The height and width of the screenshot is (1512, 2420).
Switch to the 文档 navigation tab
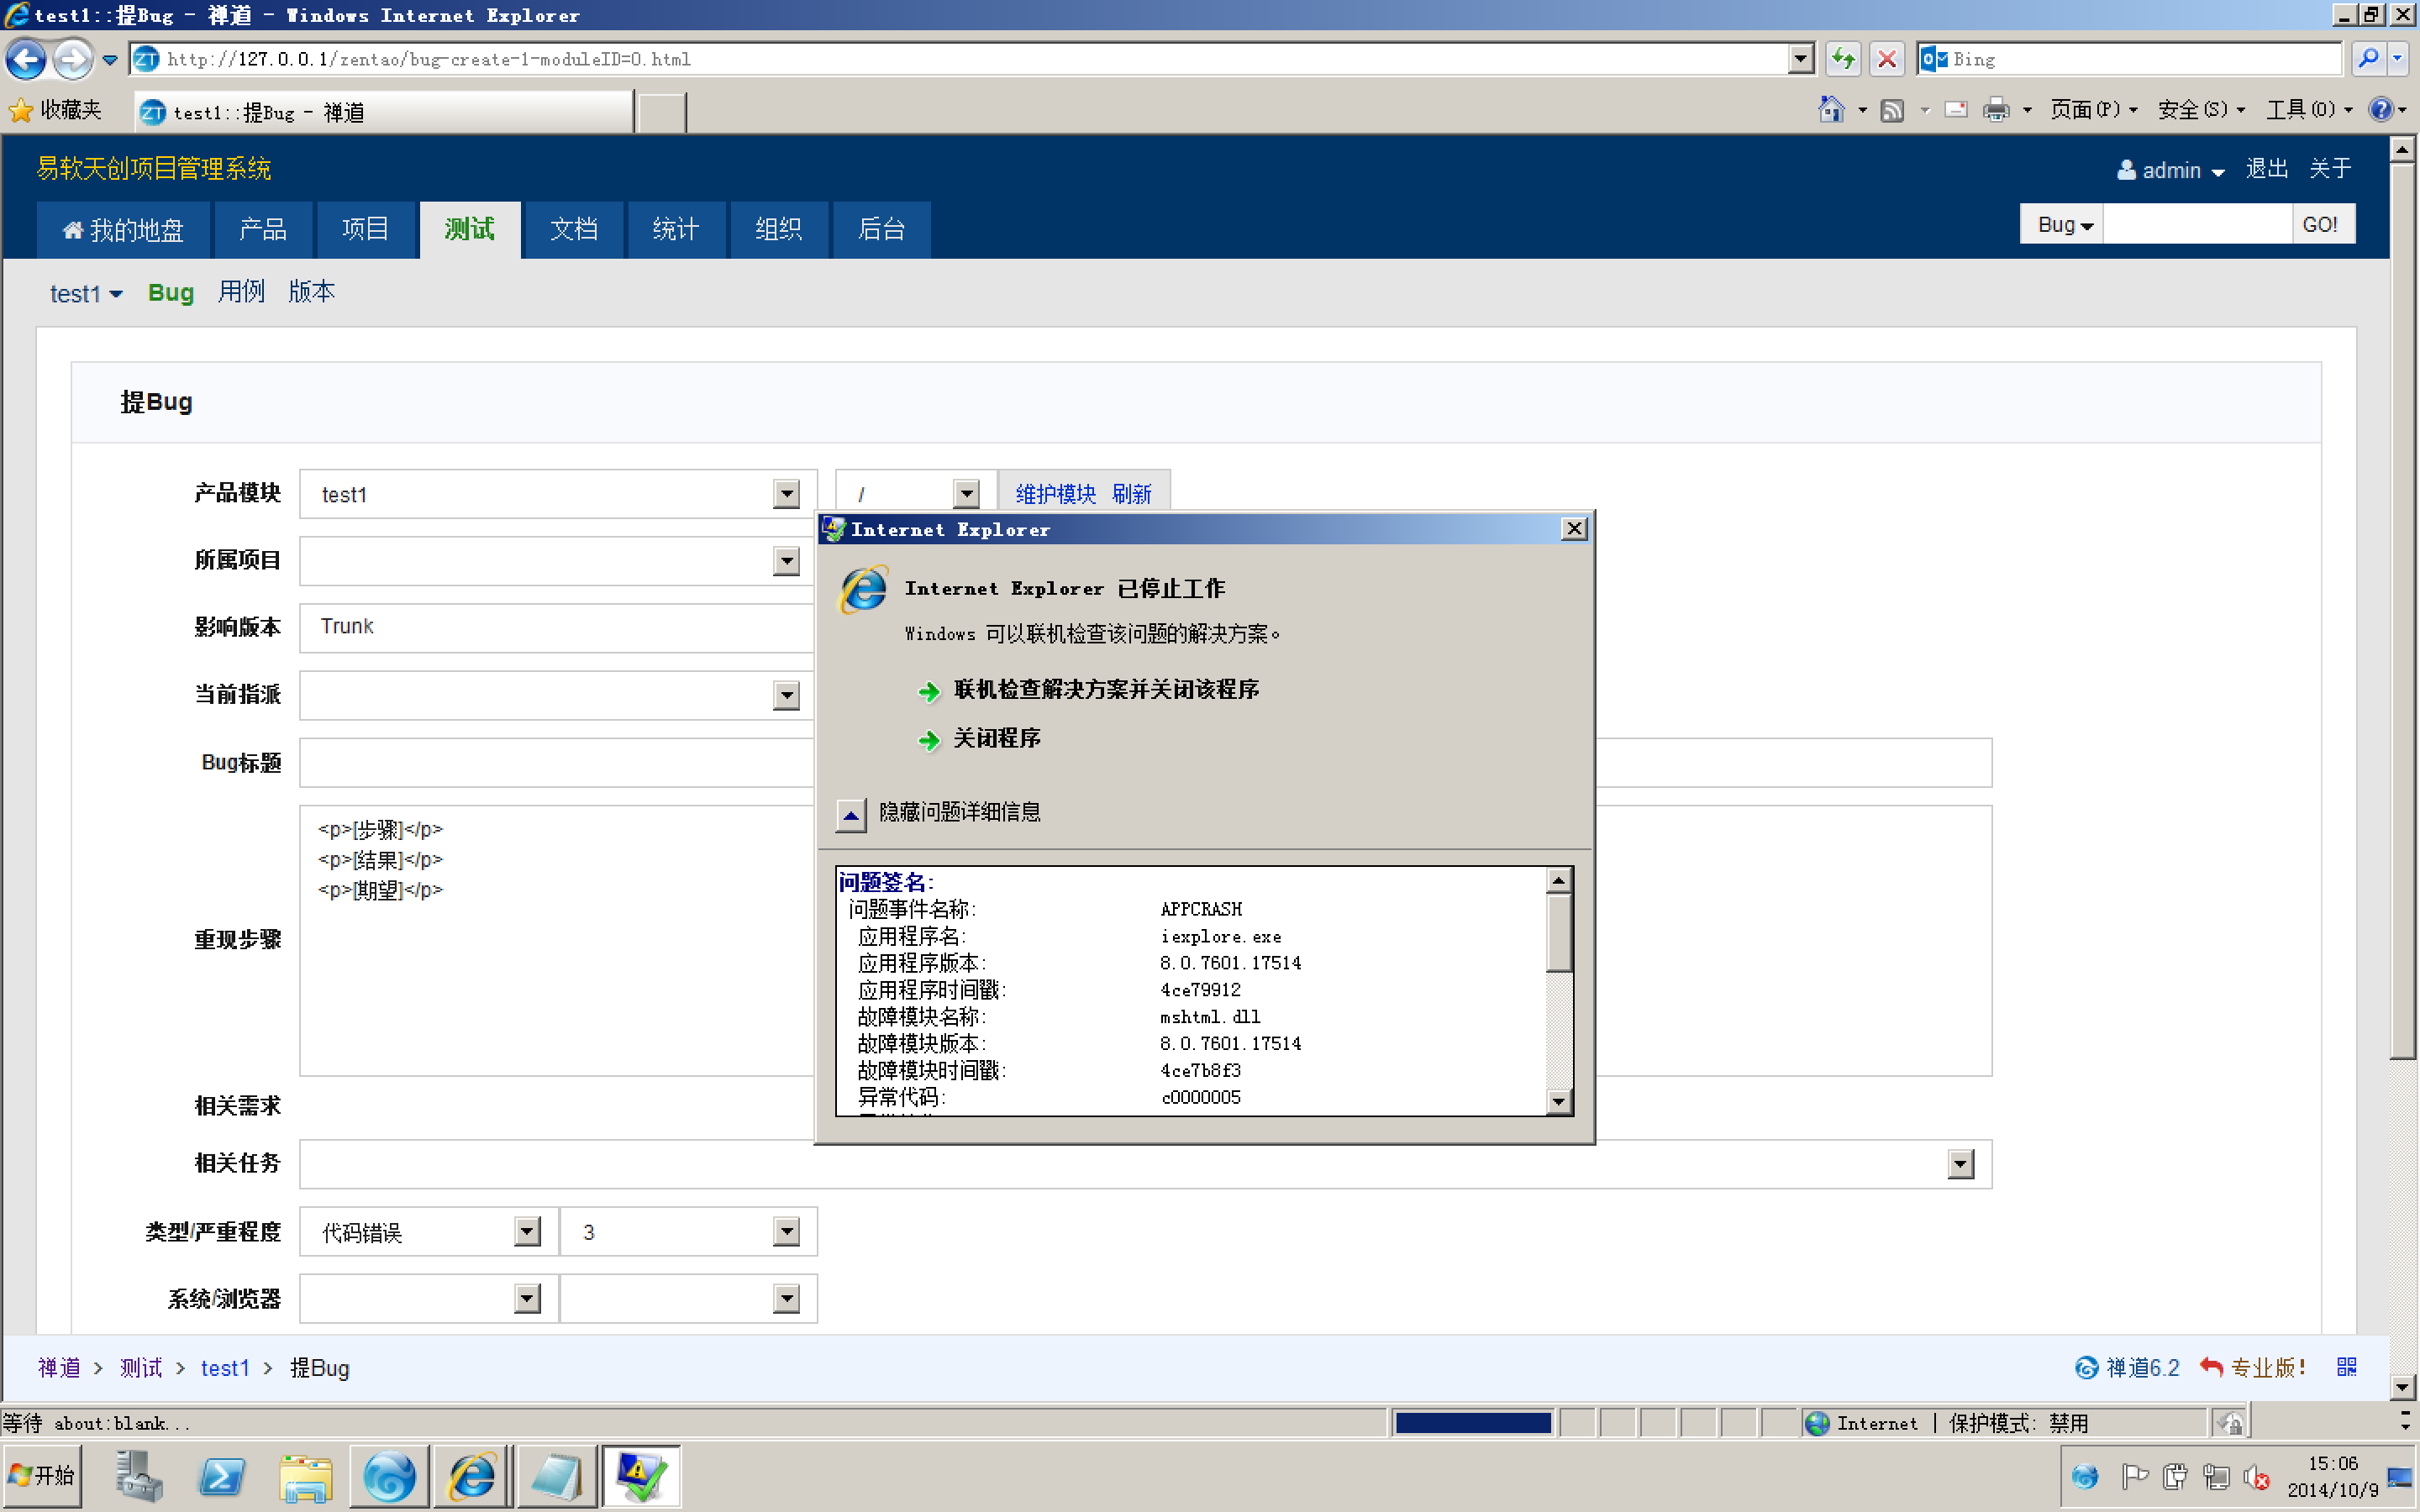(573, 229)
